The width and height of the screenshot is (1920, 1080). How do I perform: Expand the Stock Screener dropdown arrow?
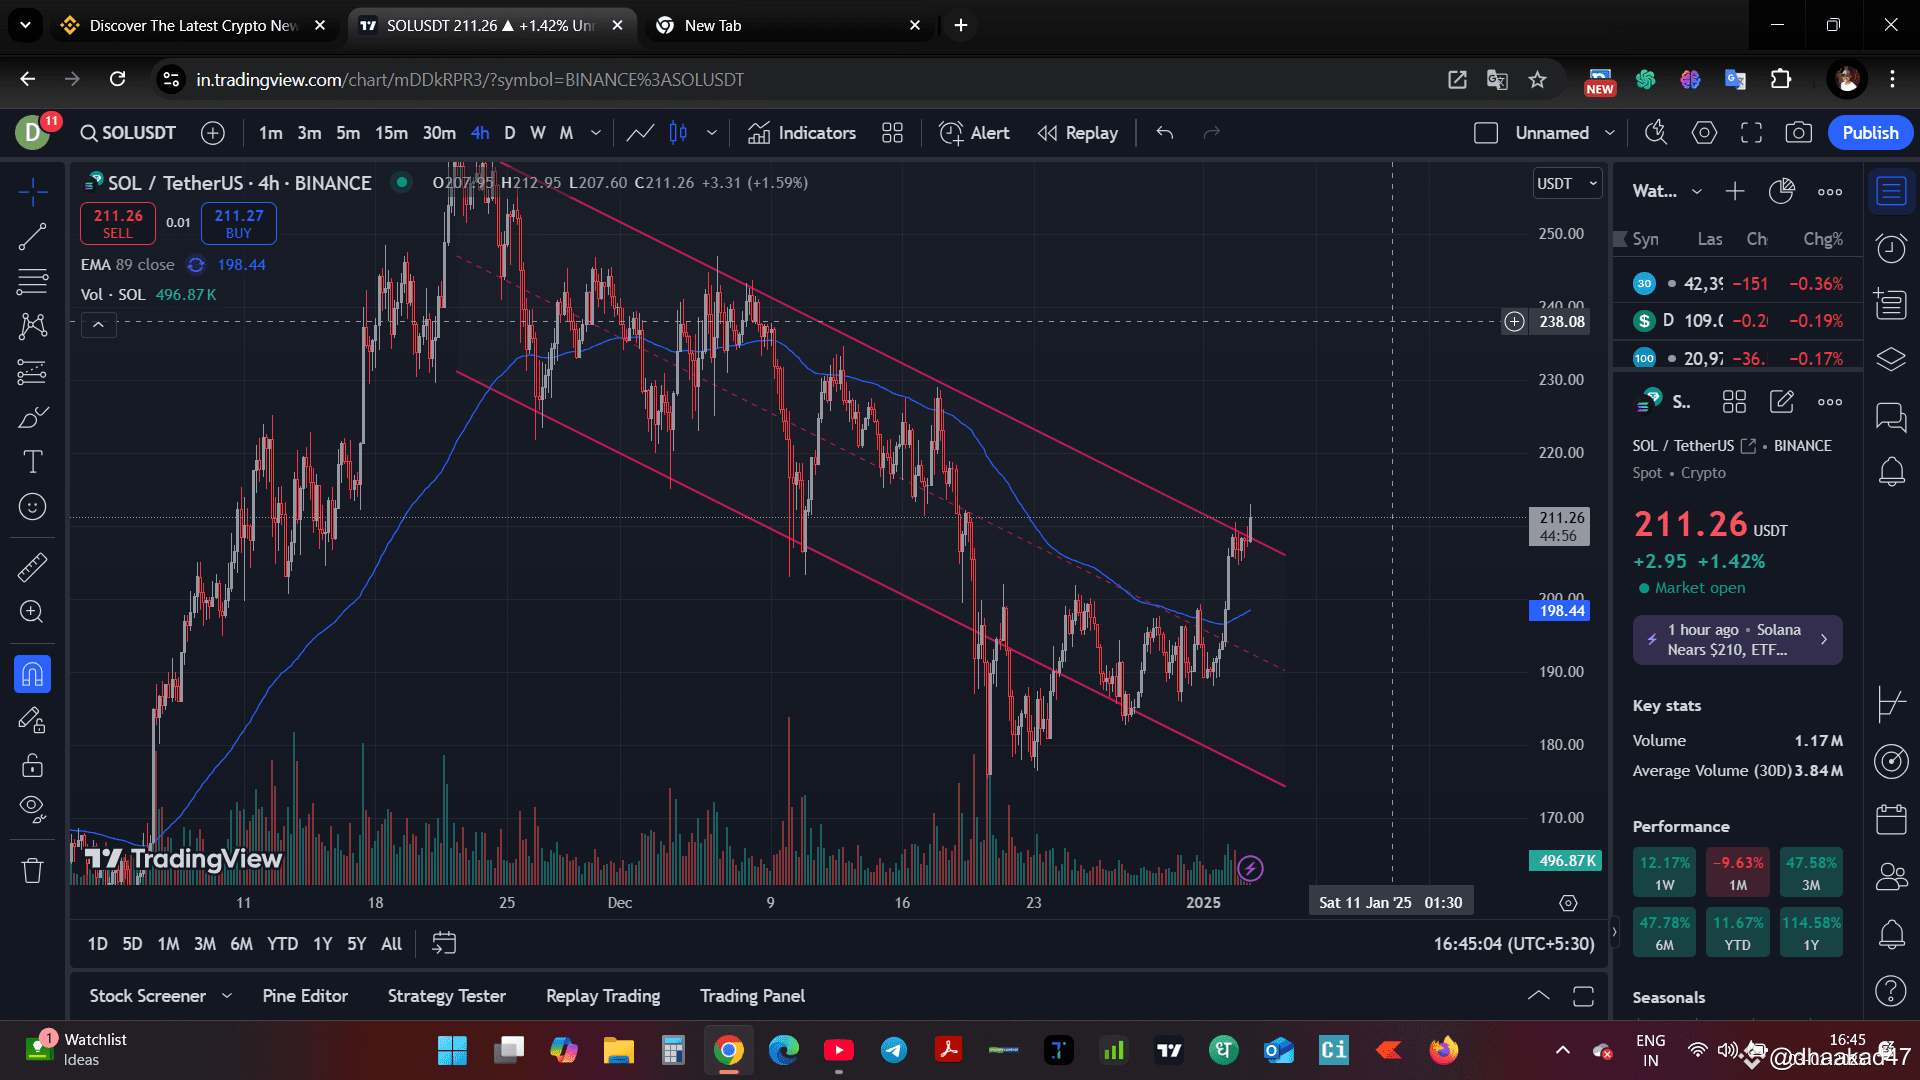point(227,996)
